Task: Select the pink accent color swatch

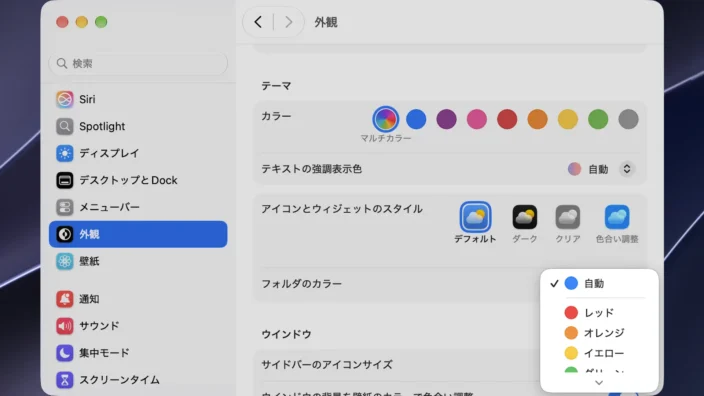Action: click(477, 119)
